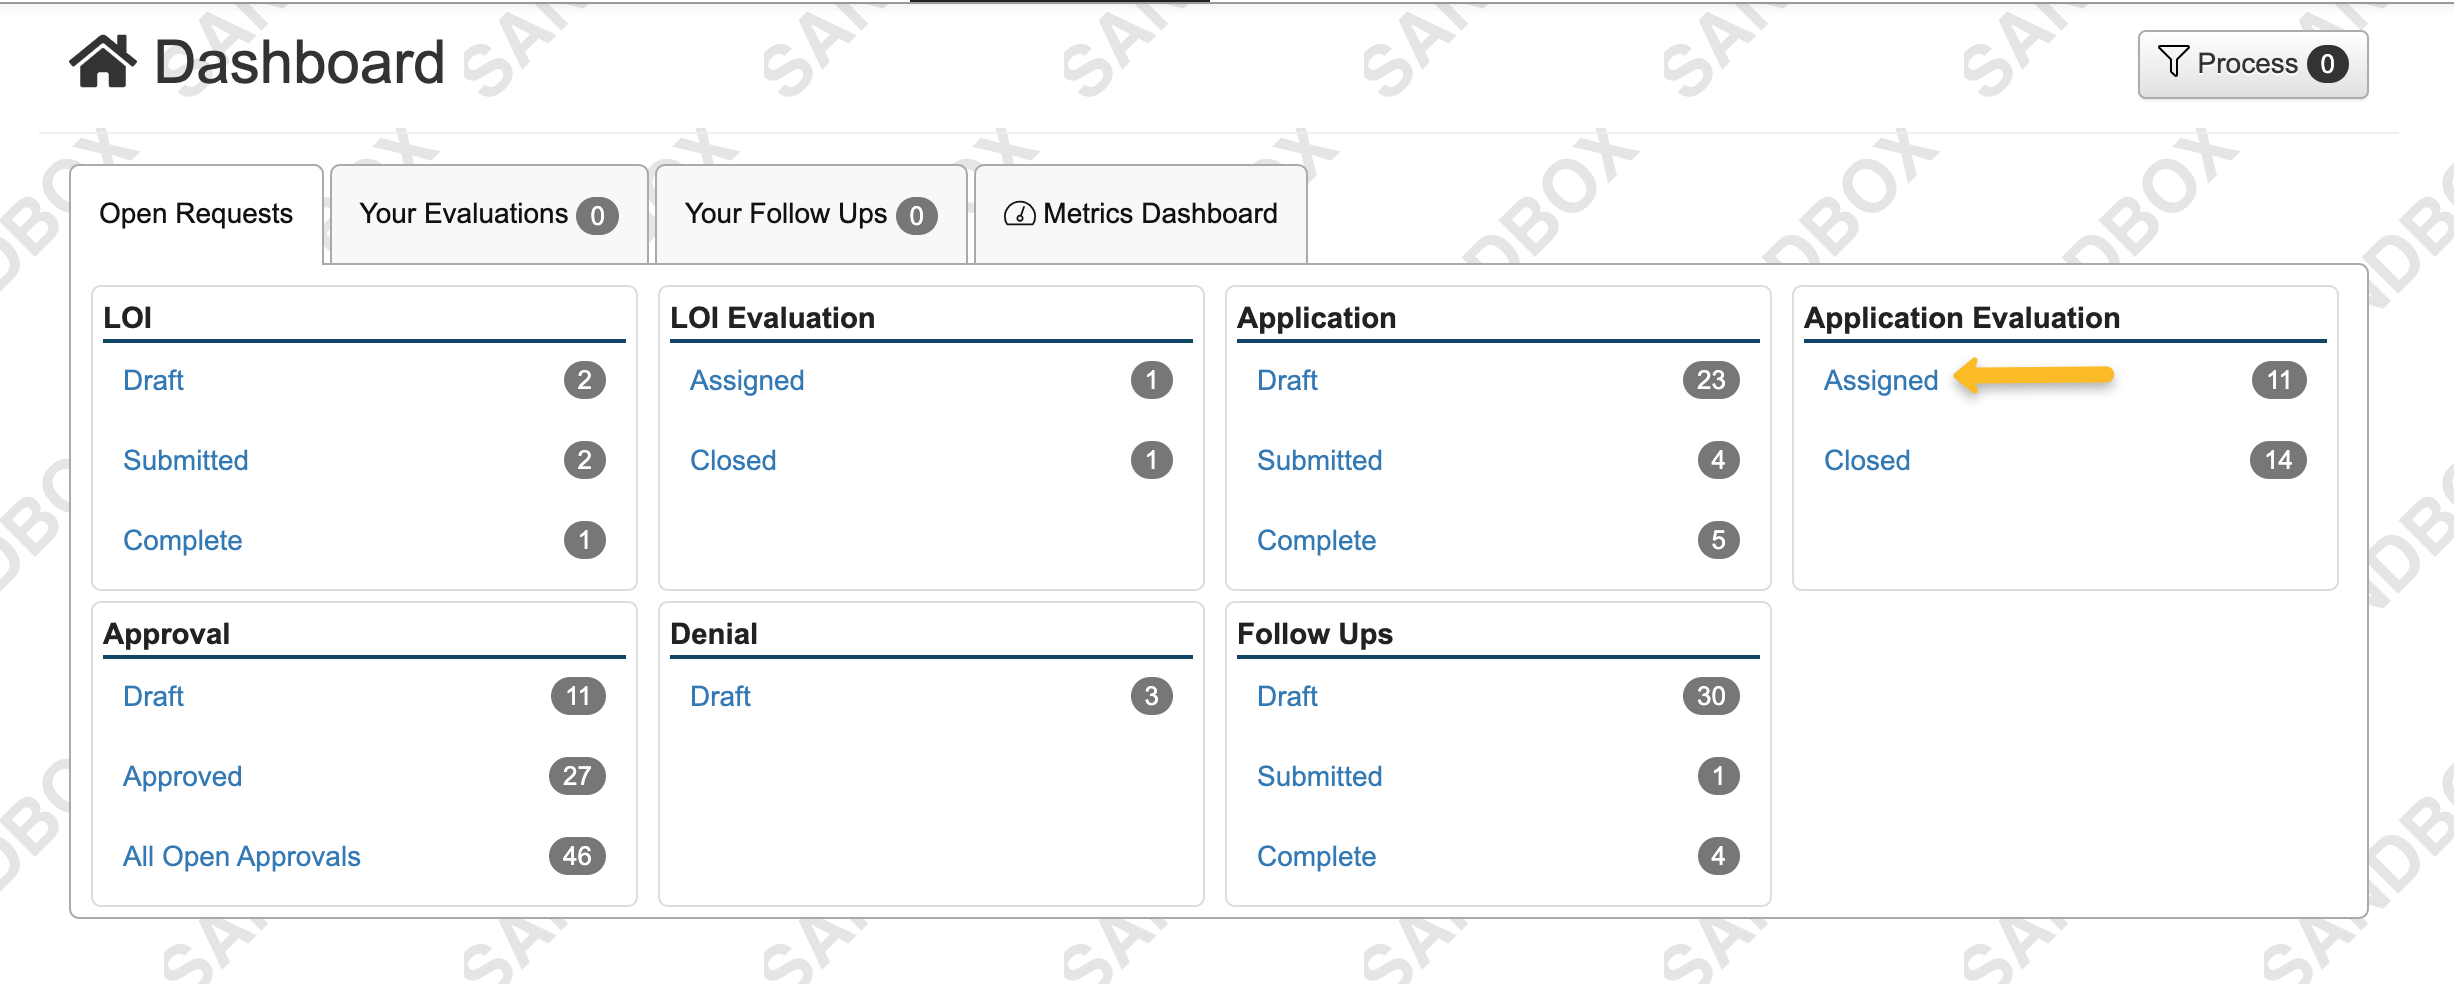View Complete items in the LOI panel
This screenshot has height=984, width=2454.
point(183,540)
